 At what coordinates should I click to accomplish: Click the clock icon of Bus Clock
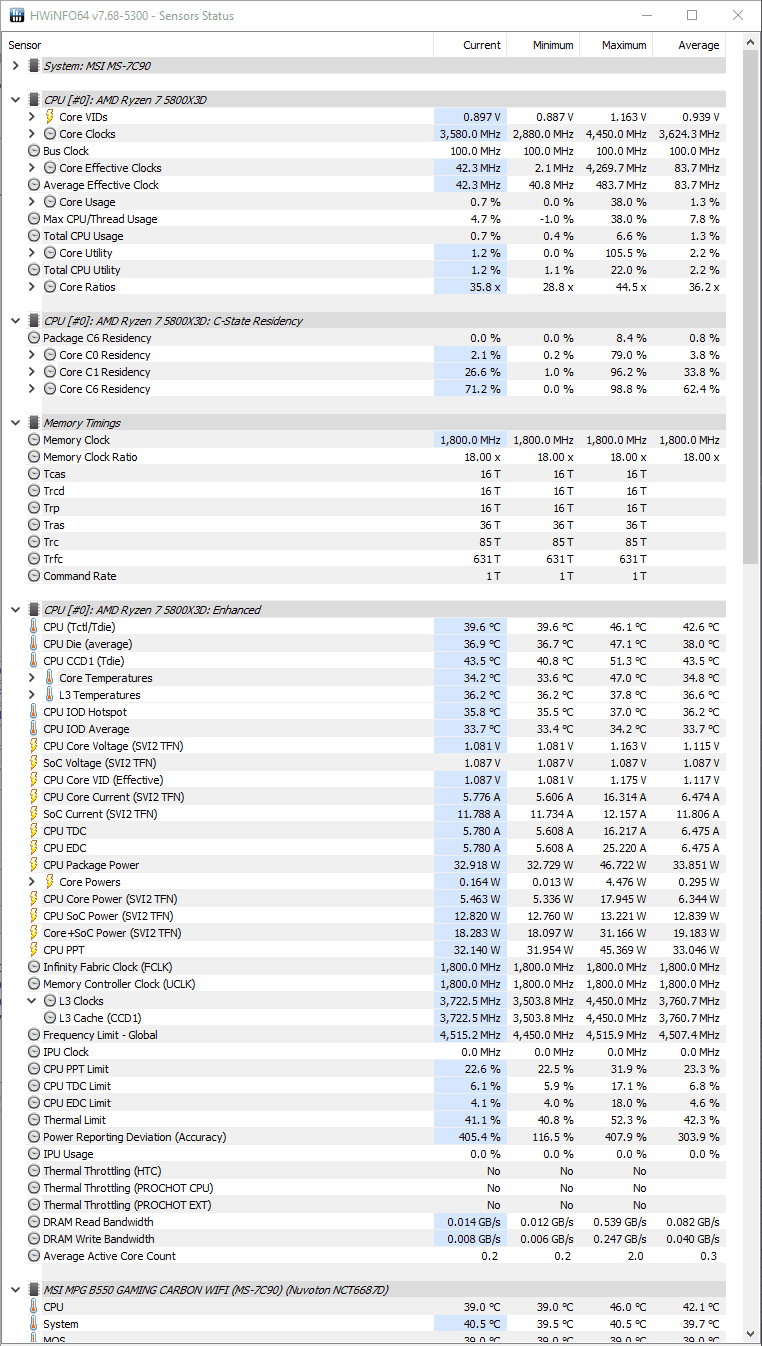click(34, 151)
